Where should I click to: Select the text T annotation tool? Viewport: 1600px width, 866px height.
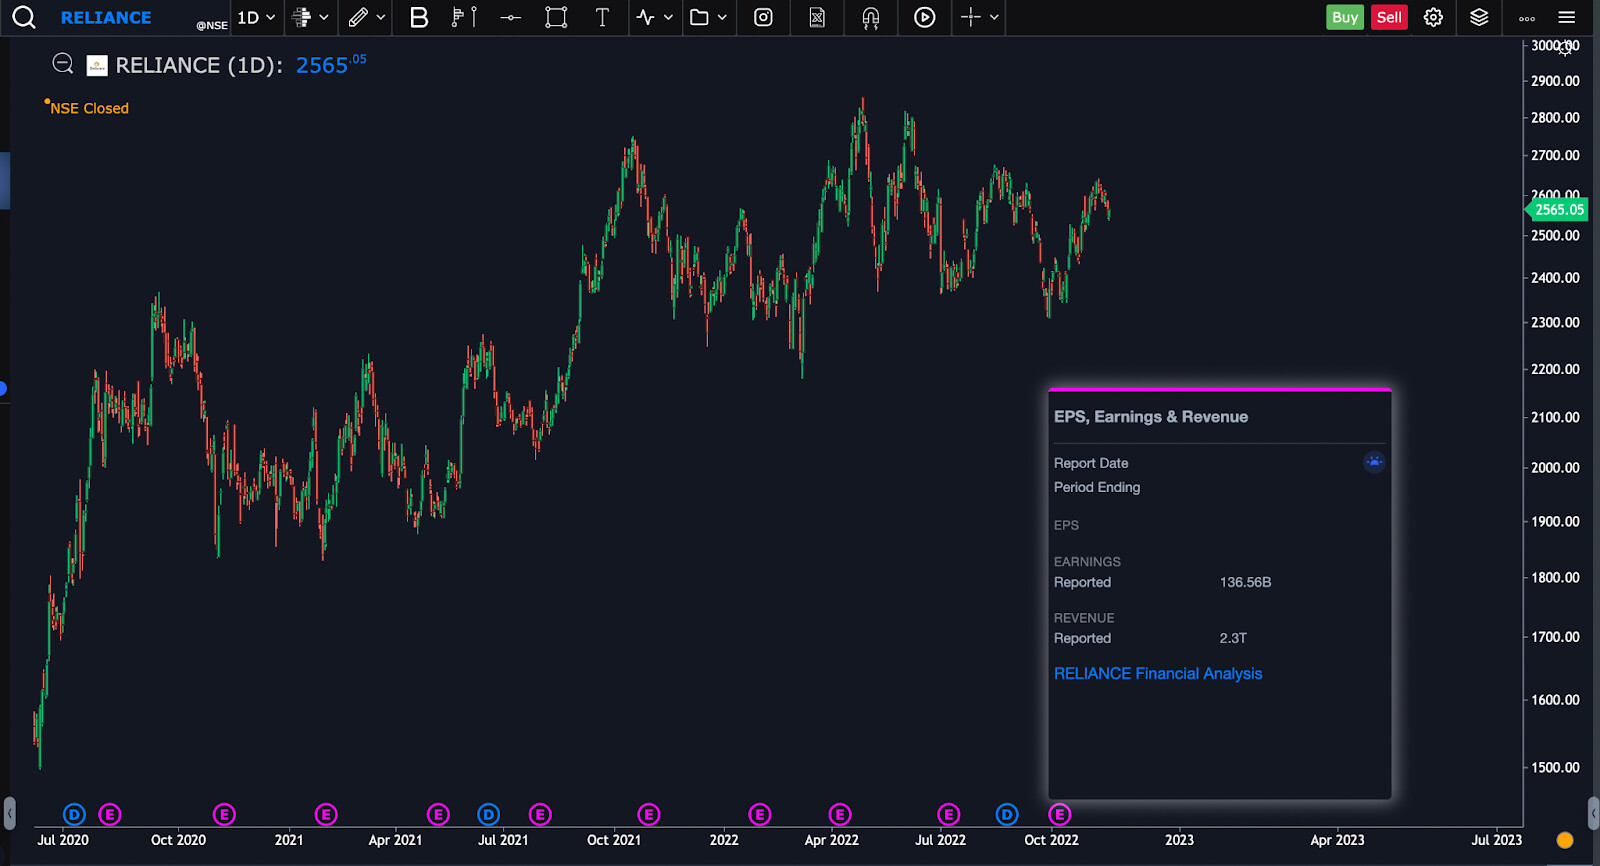(x=602, y=17)
